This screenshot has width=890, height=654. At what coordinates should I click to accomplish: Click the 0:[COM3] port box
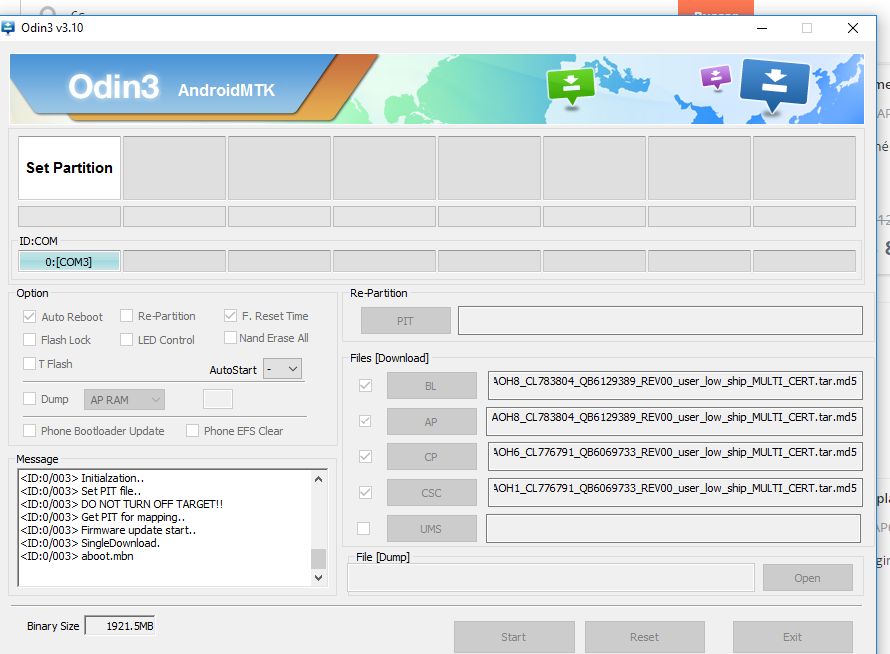coord(69,262)
